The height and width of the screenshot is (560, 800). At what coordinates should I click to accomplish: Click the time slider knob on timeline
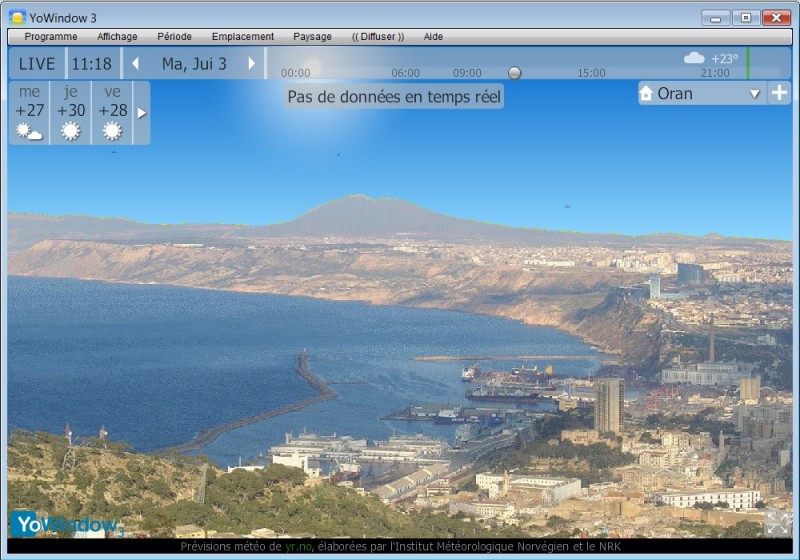[x=515, y=73]
